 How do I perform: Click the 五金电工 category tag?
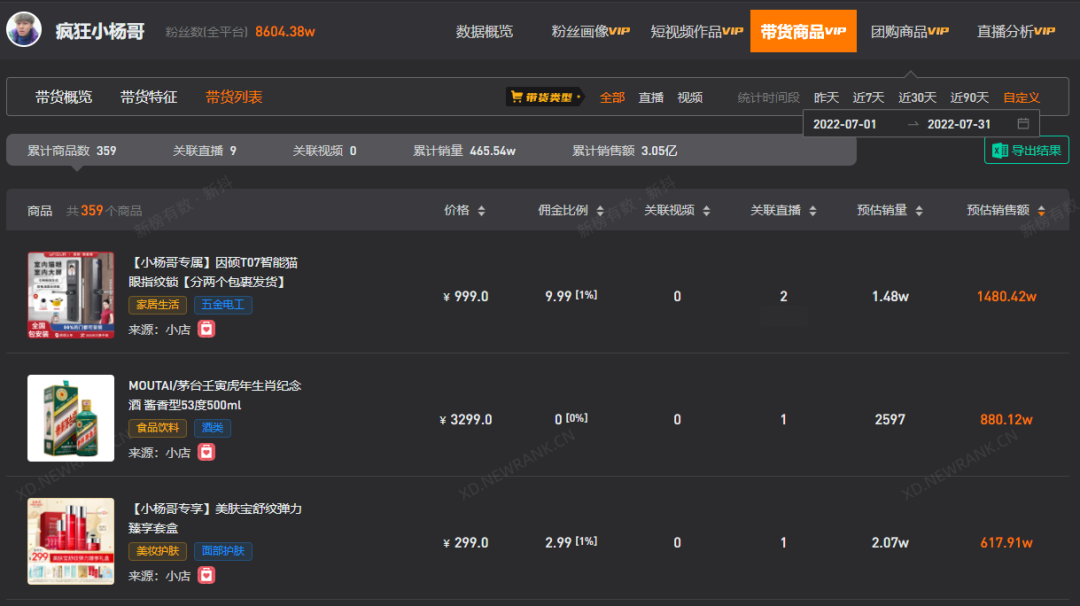tap(223, 304)
